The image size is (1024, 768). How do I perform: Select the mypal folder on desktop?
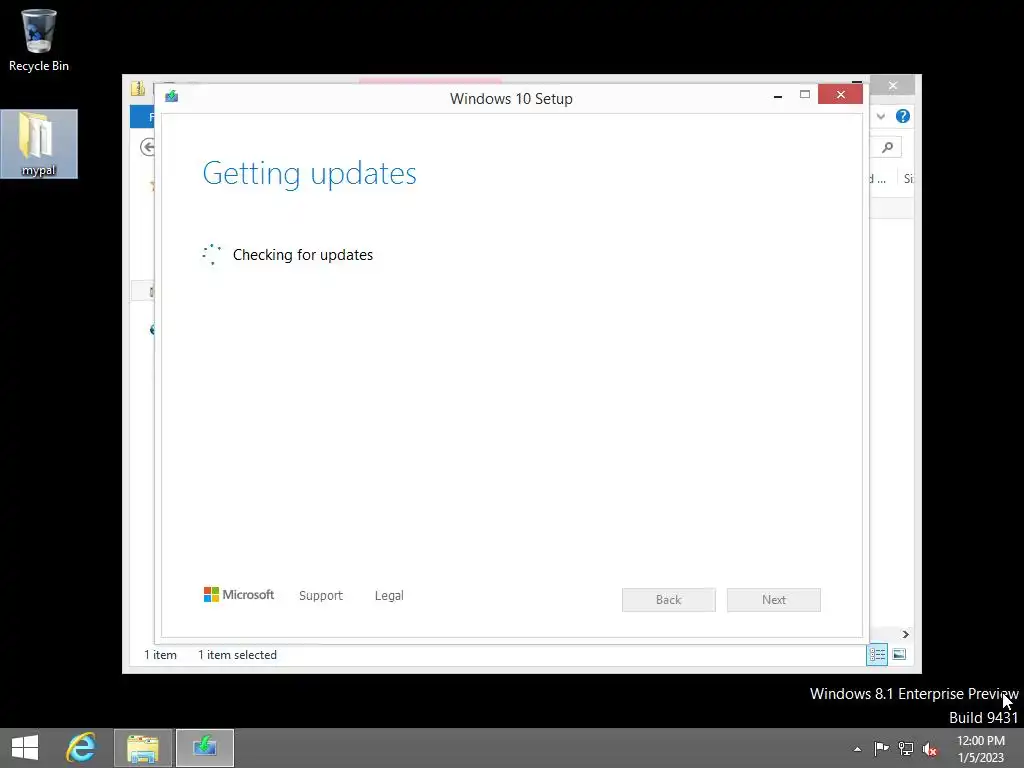pyautogui.click(x=39, y=144)
